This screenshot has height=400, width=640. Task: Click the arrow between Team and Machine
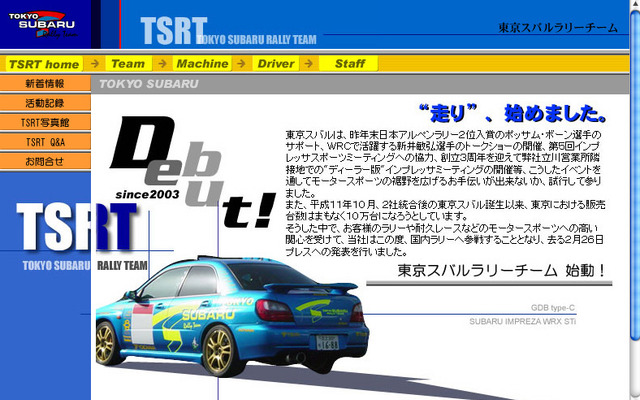162,64
